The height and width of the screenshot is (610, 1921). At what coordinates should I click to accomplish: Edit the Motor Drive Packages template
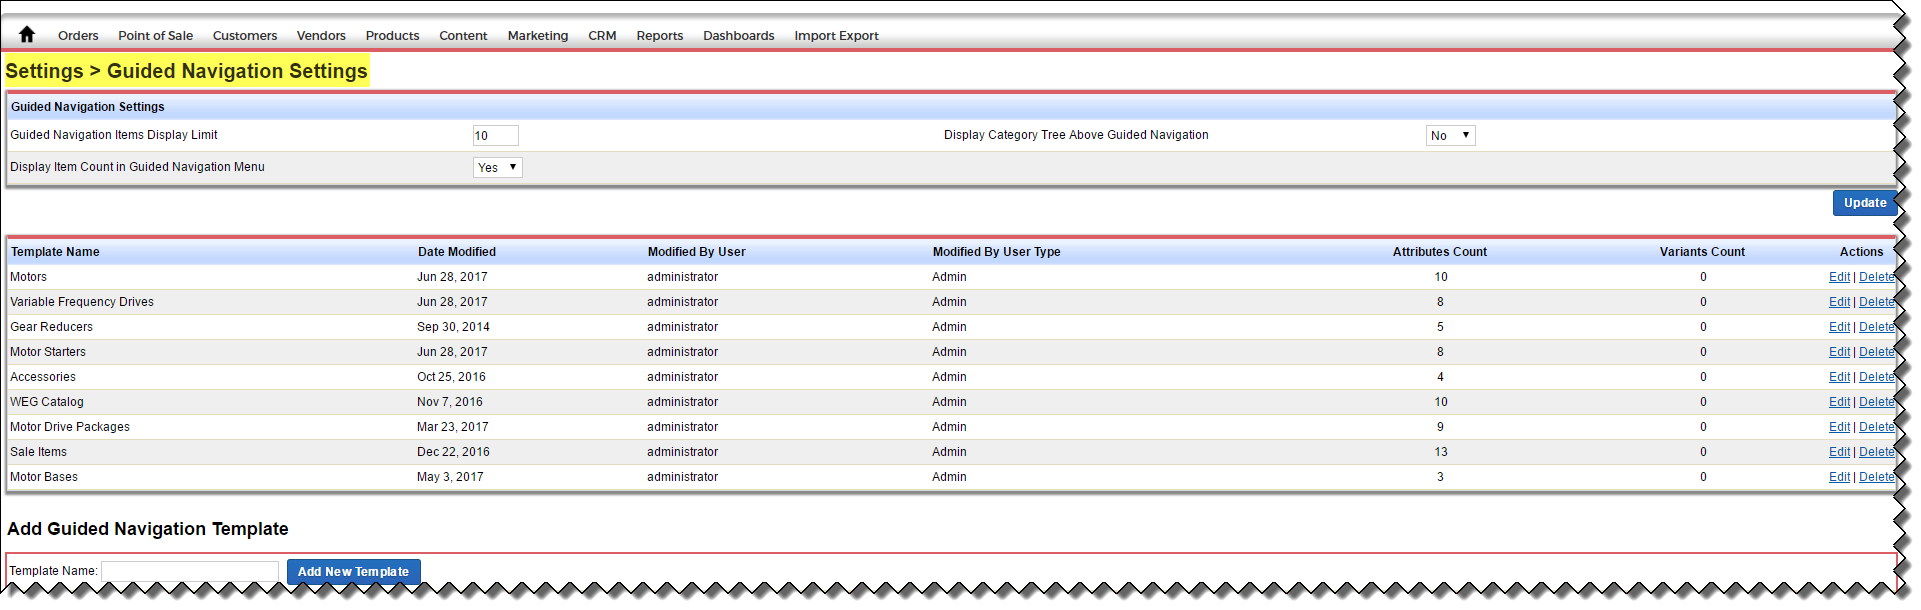pyautogui.click(x=1839, y=427)
